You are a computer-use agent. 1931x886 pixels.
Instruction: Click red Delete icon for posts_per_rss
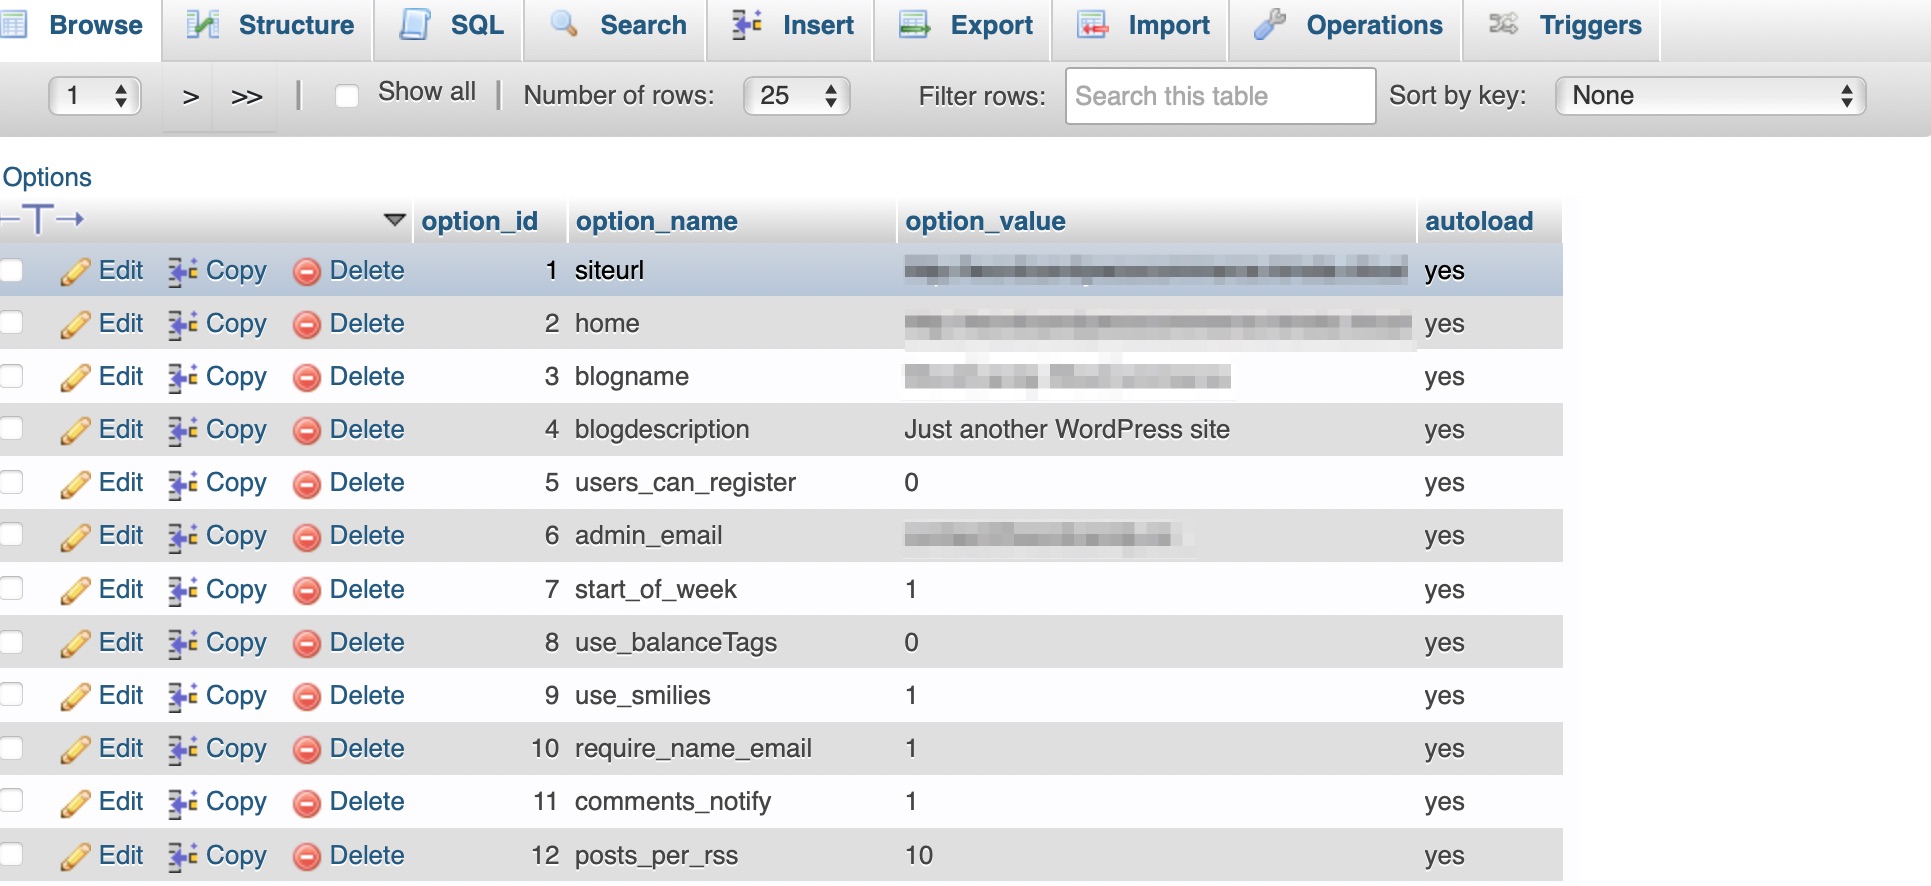coord(307,857)
